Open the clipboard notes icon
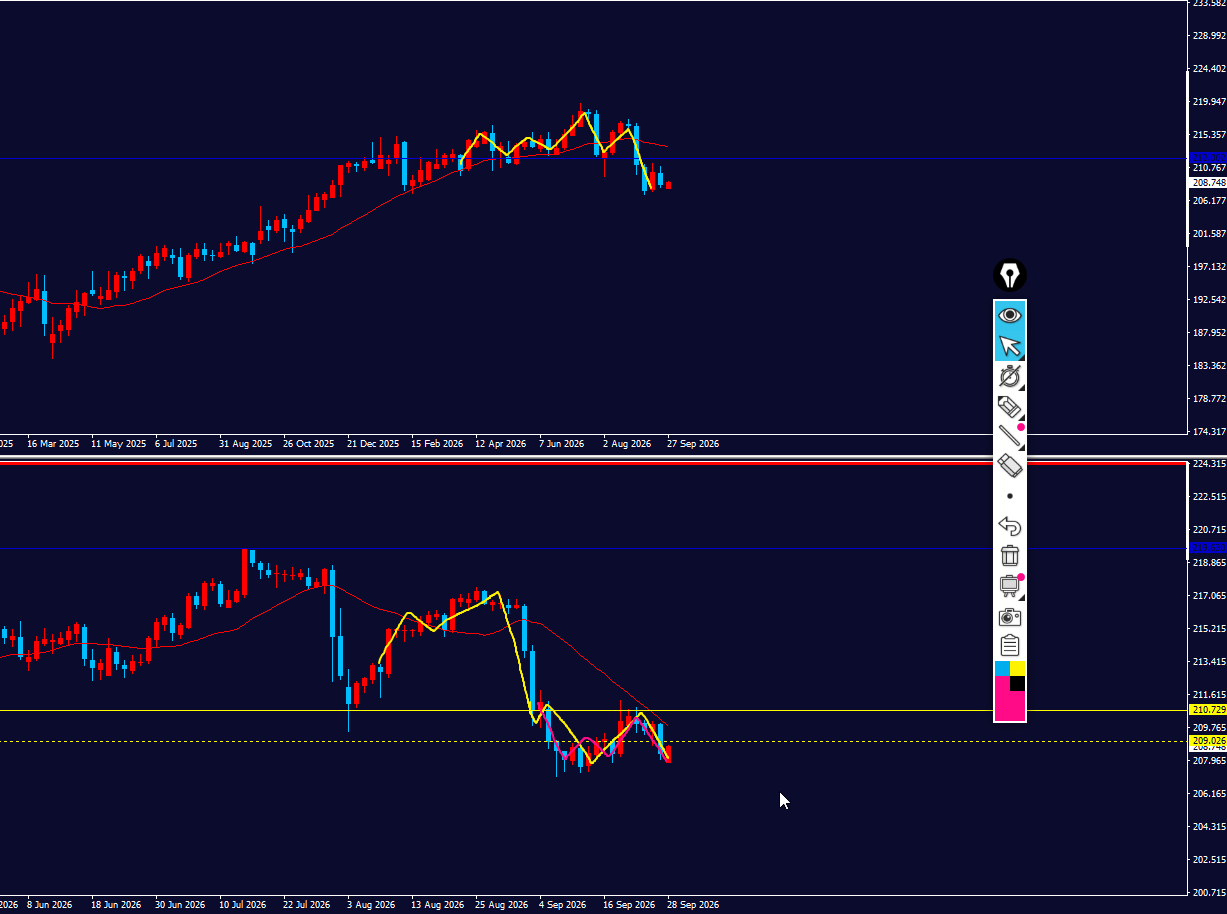 tap(1010, 646)
